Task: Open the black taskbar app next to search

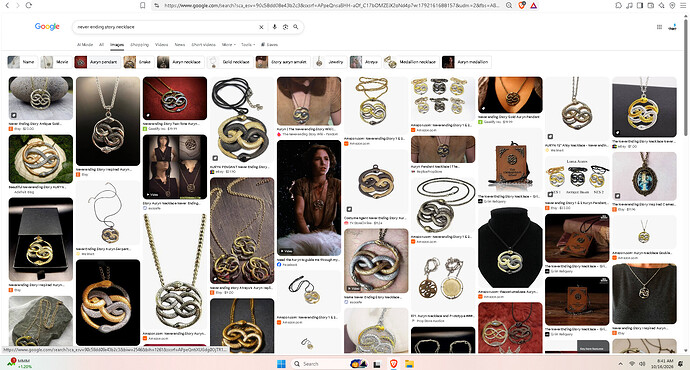Action: point(377,364)
